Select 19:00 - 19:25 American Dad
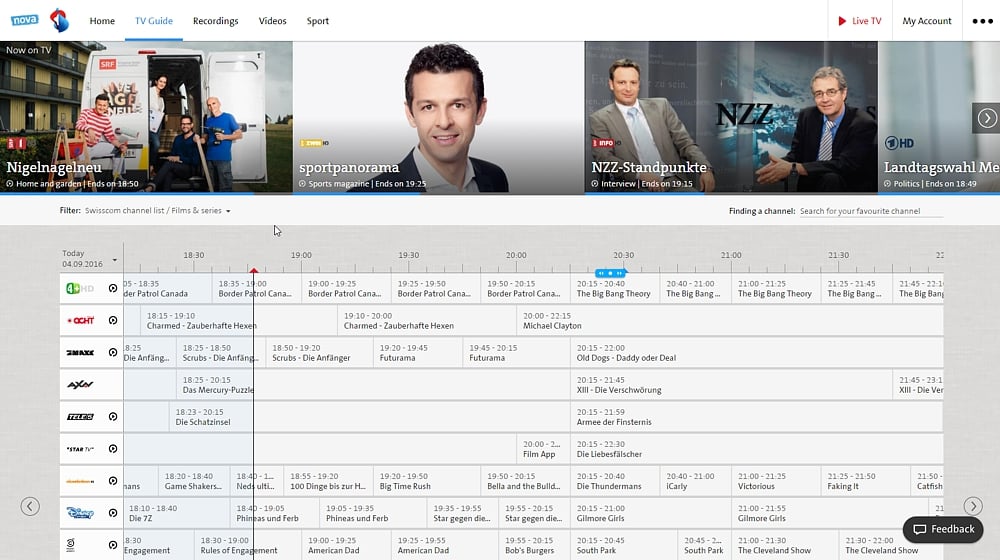Image resolution: width=1000 pixels, height=560 pixels. [346, 545]
